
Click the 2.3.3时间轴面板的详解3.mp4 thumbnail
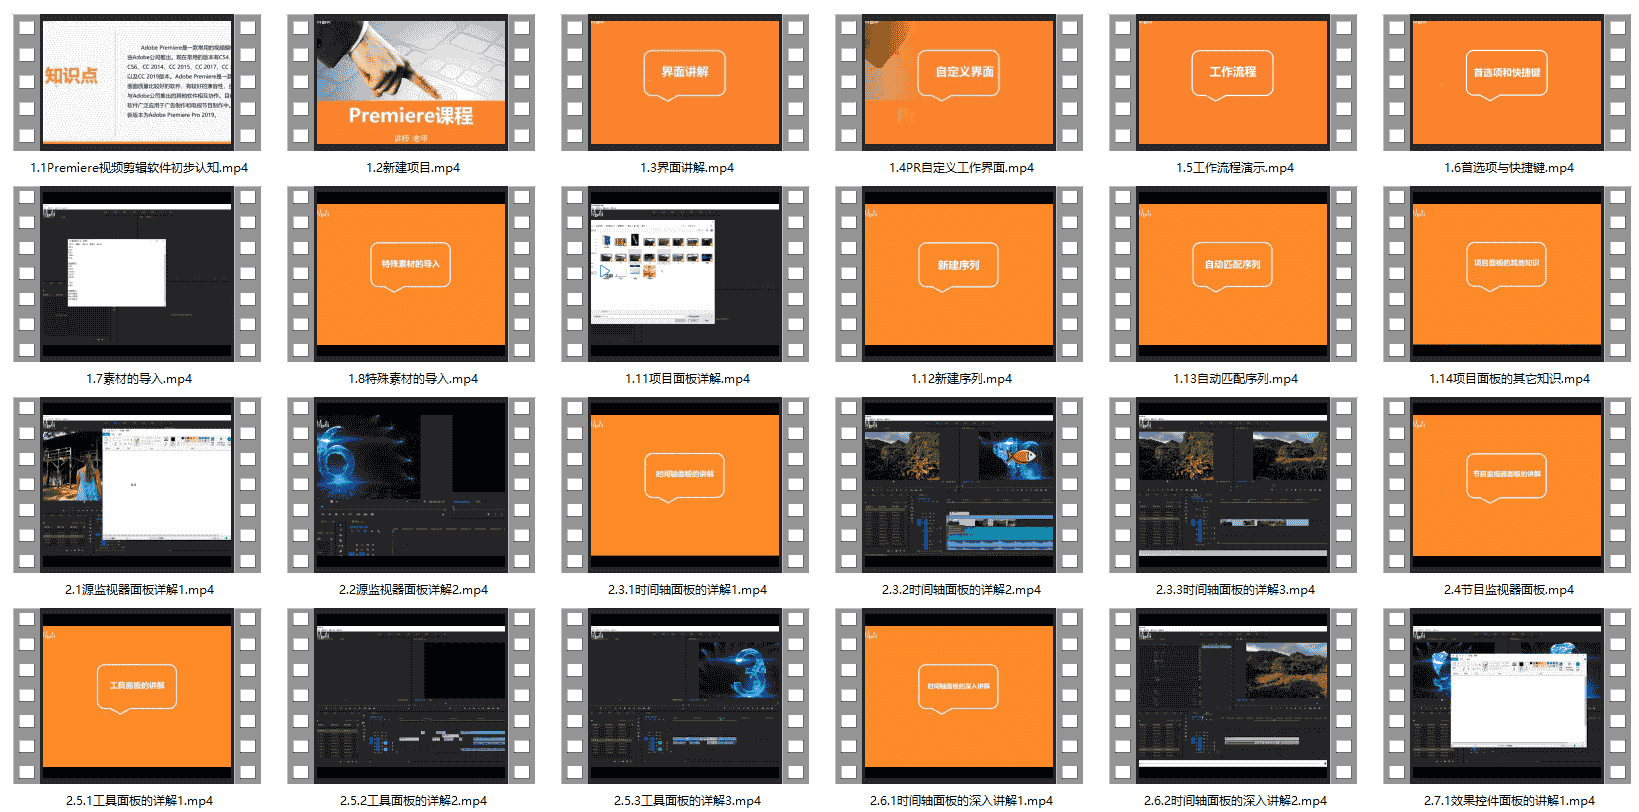click(x=1233, y=485)
